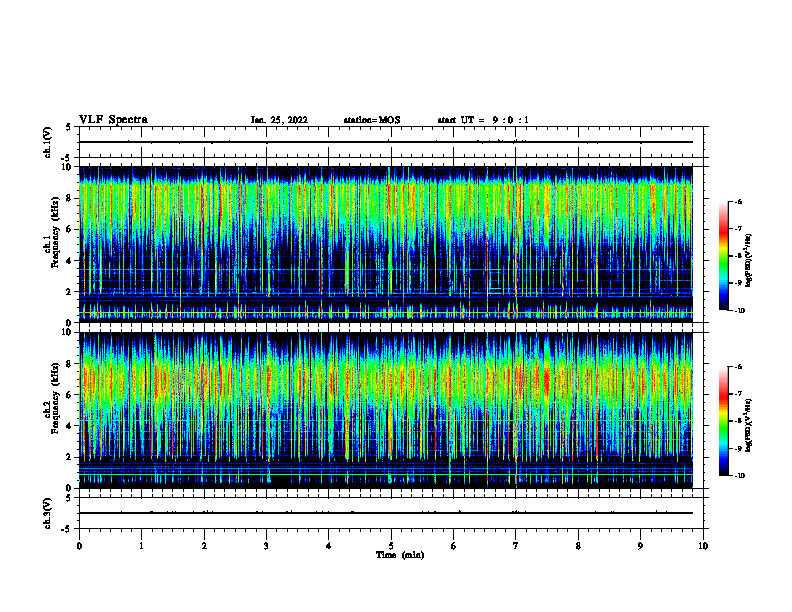Click ch.1 frequency tick label "8"
792x612 pixels.
tap(70, 198)
